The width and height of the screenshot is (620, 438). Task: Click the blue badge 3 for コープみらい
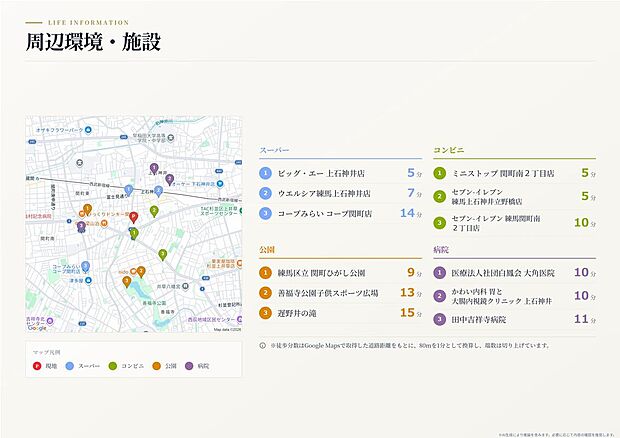pos(265,213)
